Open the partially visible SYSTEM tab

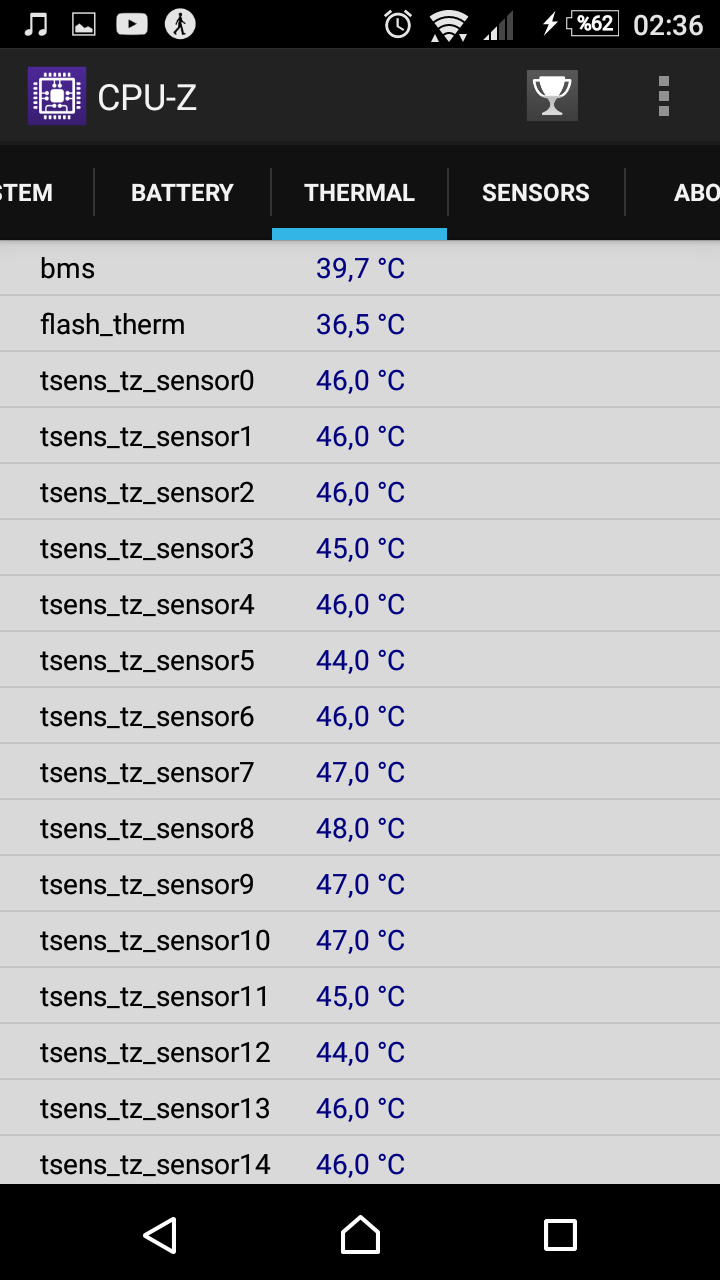point(26,193)
